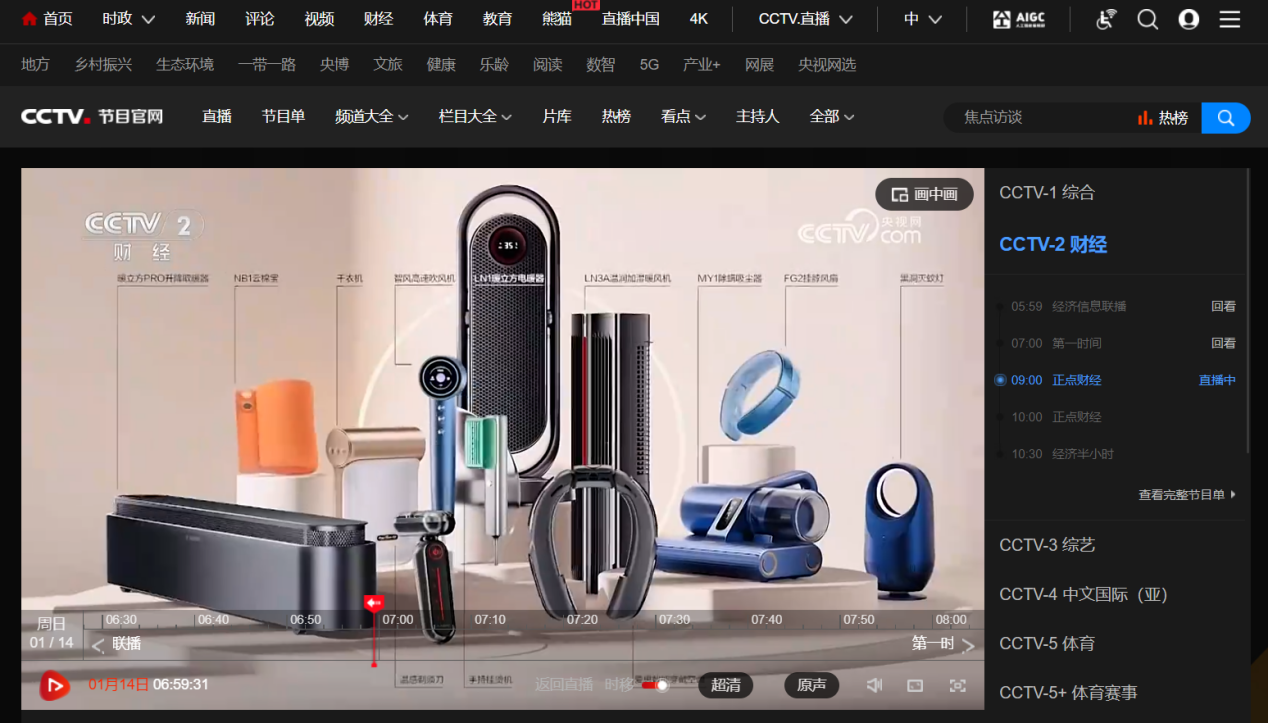
Task: Go to next timeline segment arrow beside 第一时
Action: pyautogui.click(x=968, y=646)
